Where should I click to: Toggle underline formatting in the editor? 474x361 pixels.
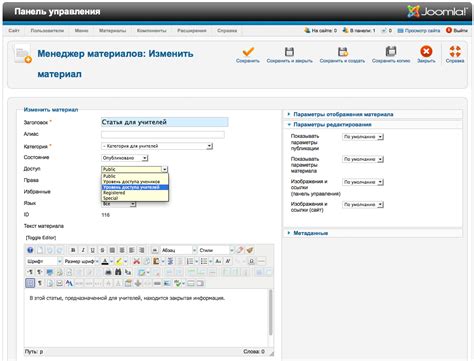click(x=92, y=250)
